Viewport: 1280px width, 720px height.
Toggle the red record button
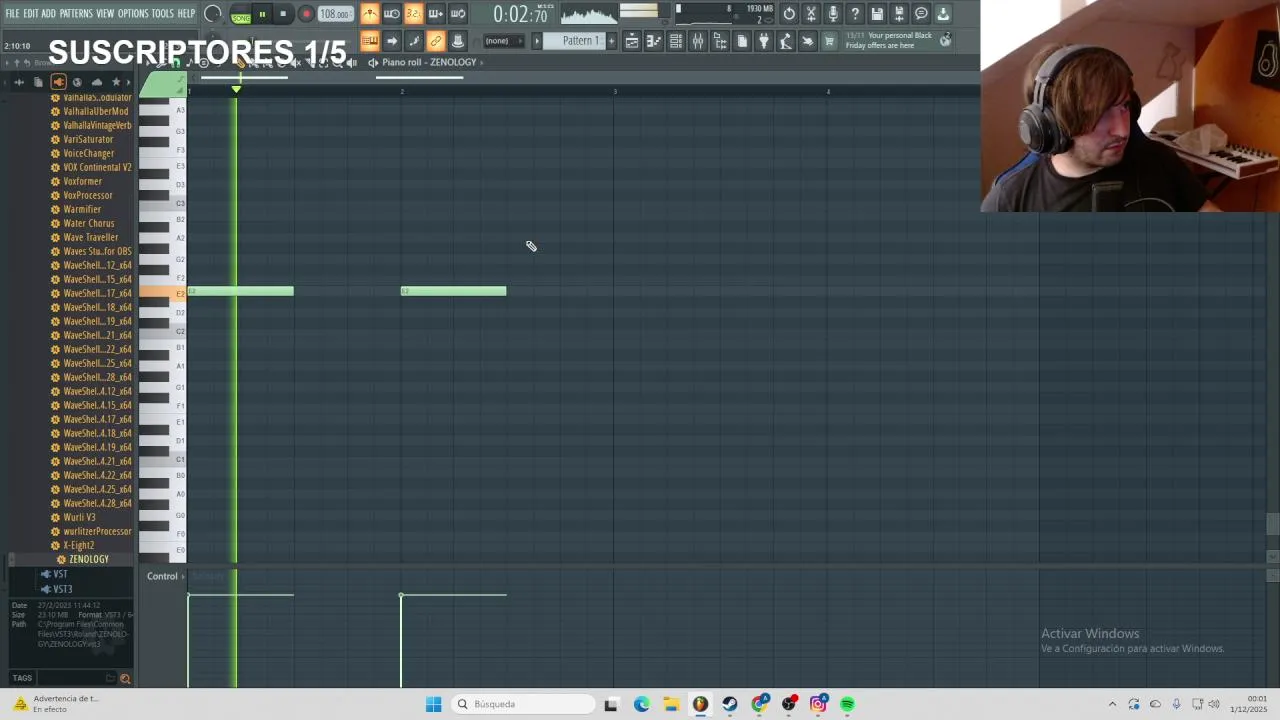306,14
